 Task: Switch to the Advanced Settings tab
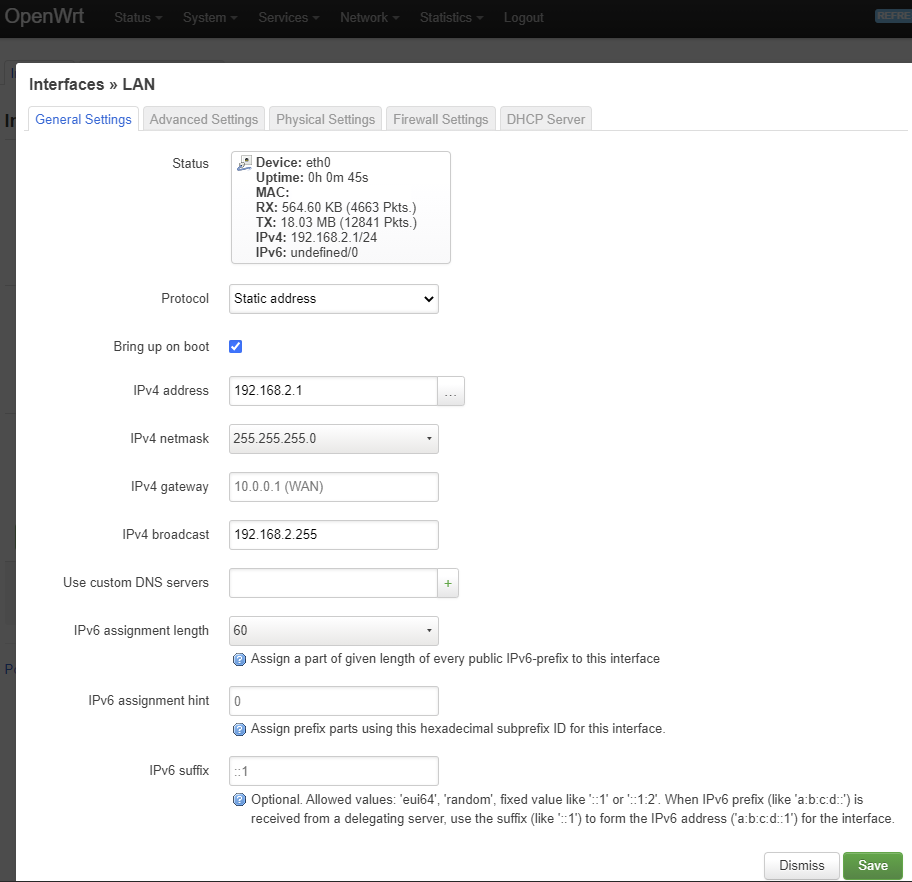coord(204,119)
